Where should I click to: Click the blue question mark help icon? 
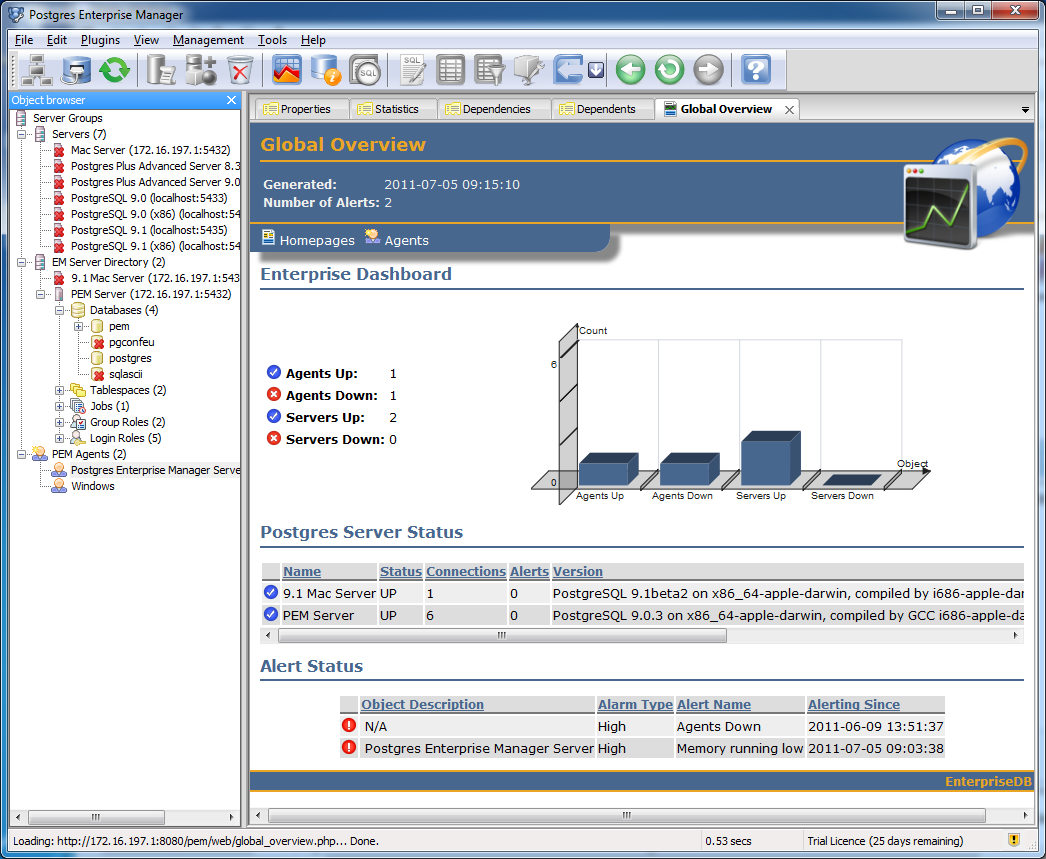pyautogui.click(x=756, y=70)
